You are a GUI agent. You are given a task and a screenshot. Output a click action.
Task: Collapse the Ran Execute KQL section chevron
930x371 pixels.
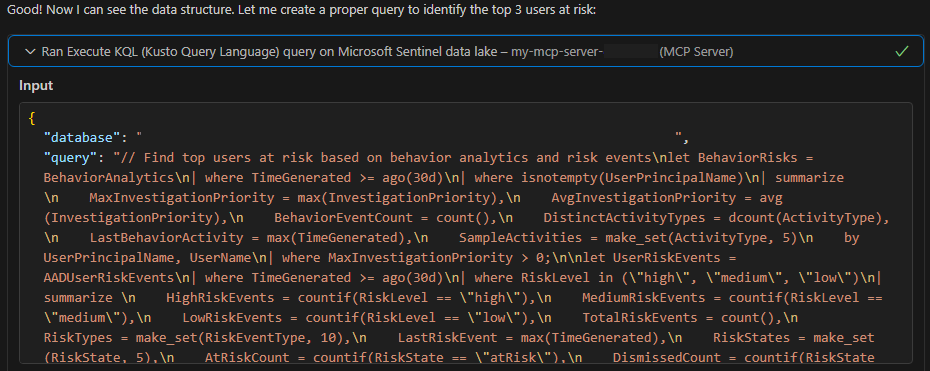[30, 52]
